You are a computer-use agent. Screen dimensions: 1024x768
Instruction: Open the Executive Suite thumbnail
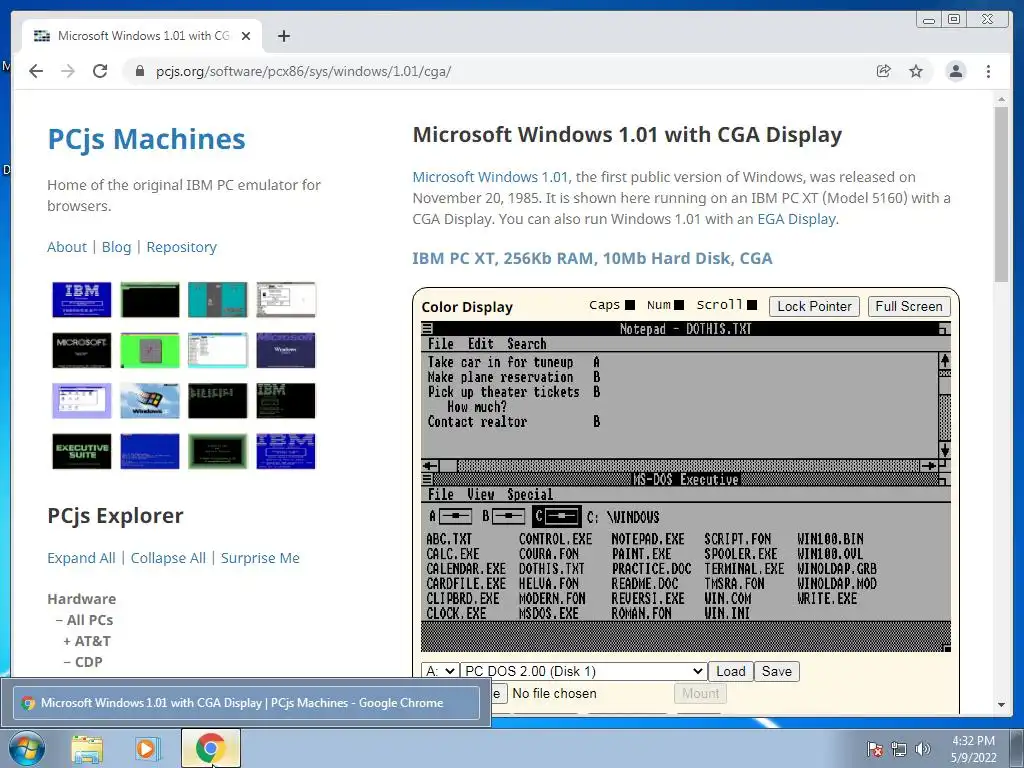click(x=82, y=451)
